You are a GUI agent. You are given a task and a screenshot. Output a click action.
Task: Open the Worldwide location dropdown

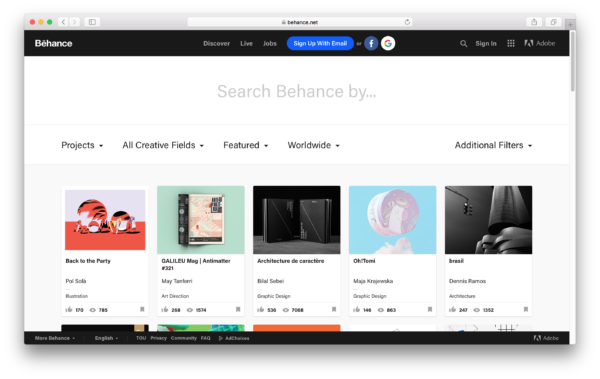(314, 145)
